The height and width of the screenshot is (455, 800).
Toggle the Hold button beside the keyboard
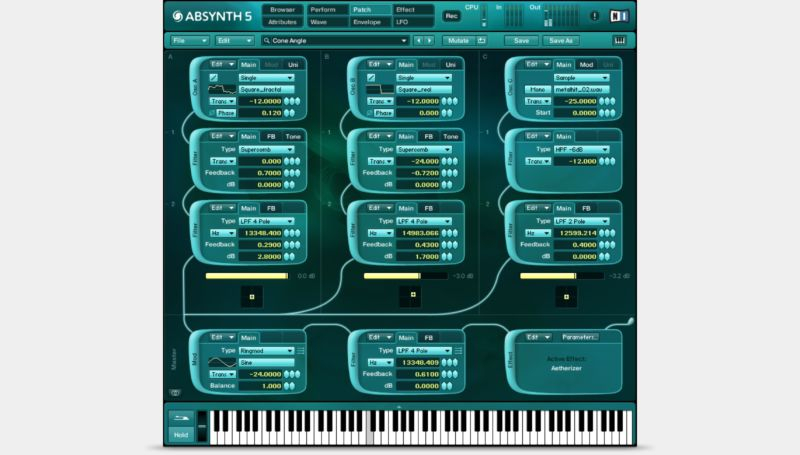point(181,434)
